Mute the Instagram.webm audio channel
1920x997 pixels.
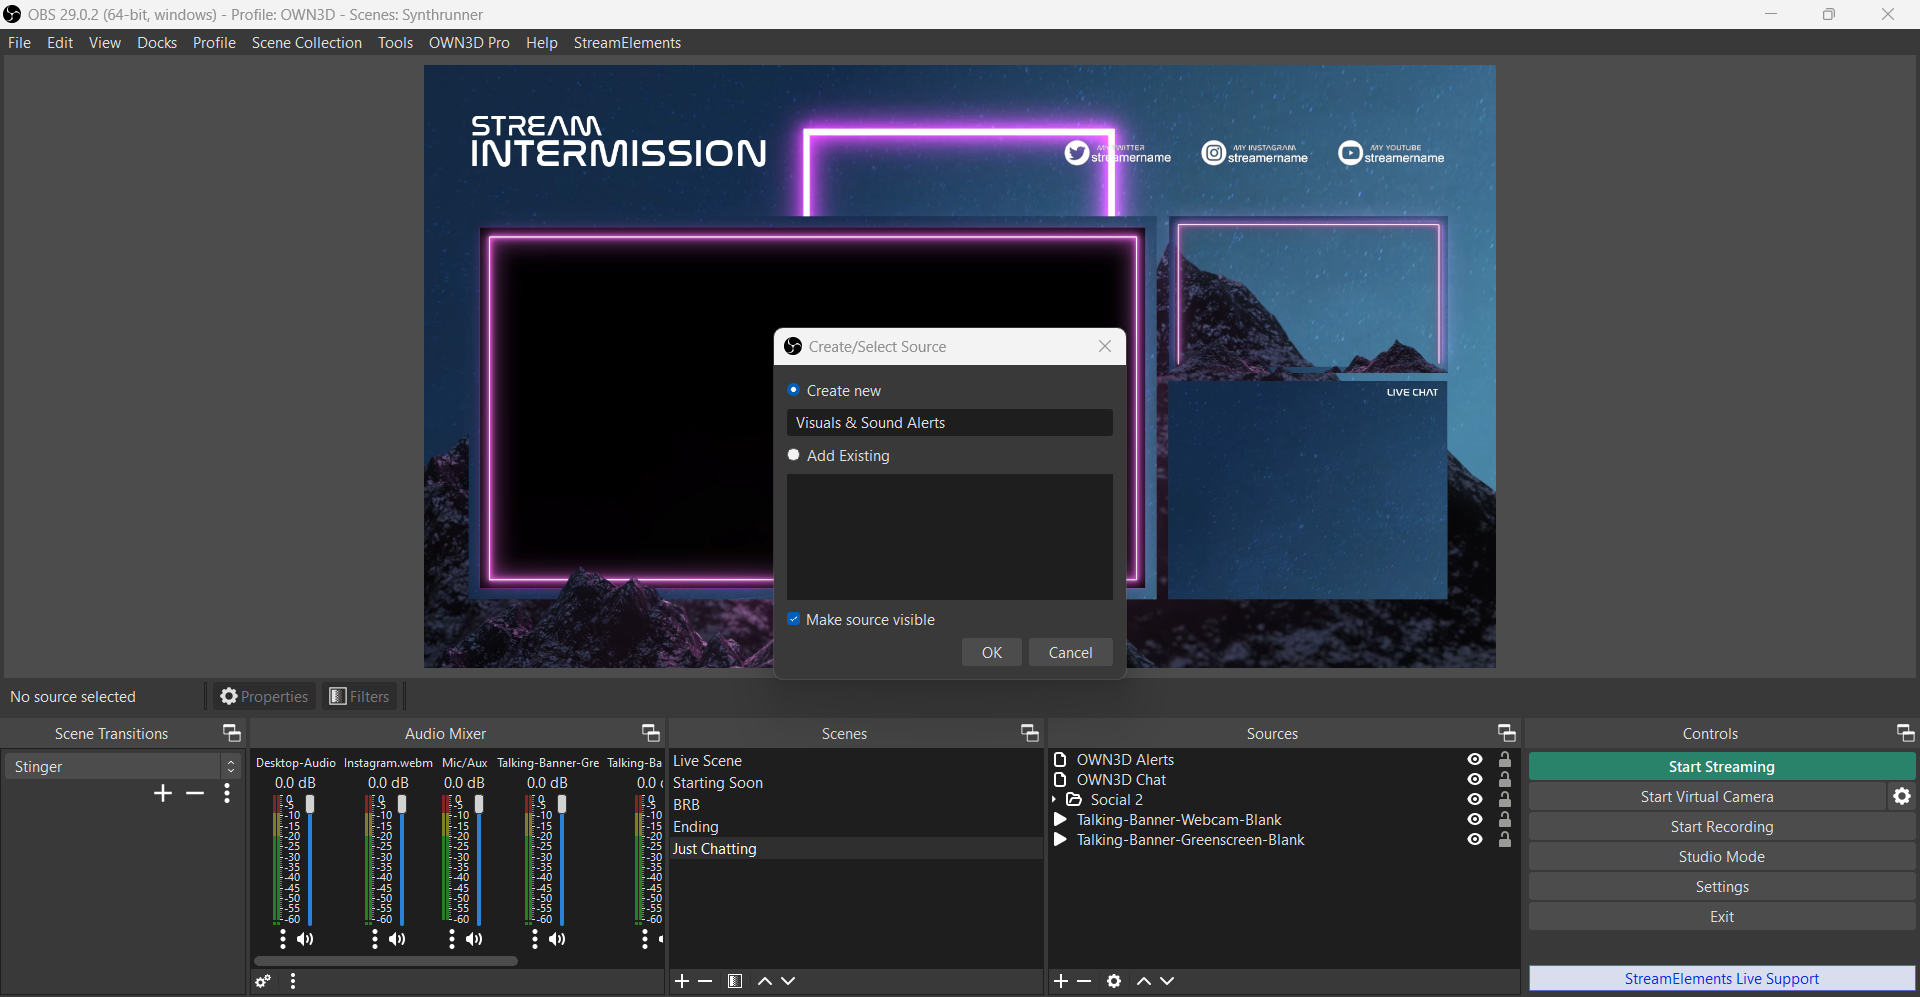pos(397,939)
